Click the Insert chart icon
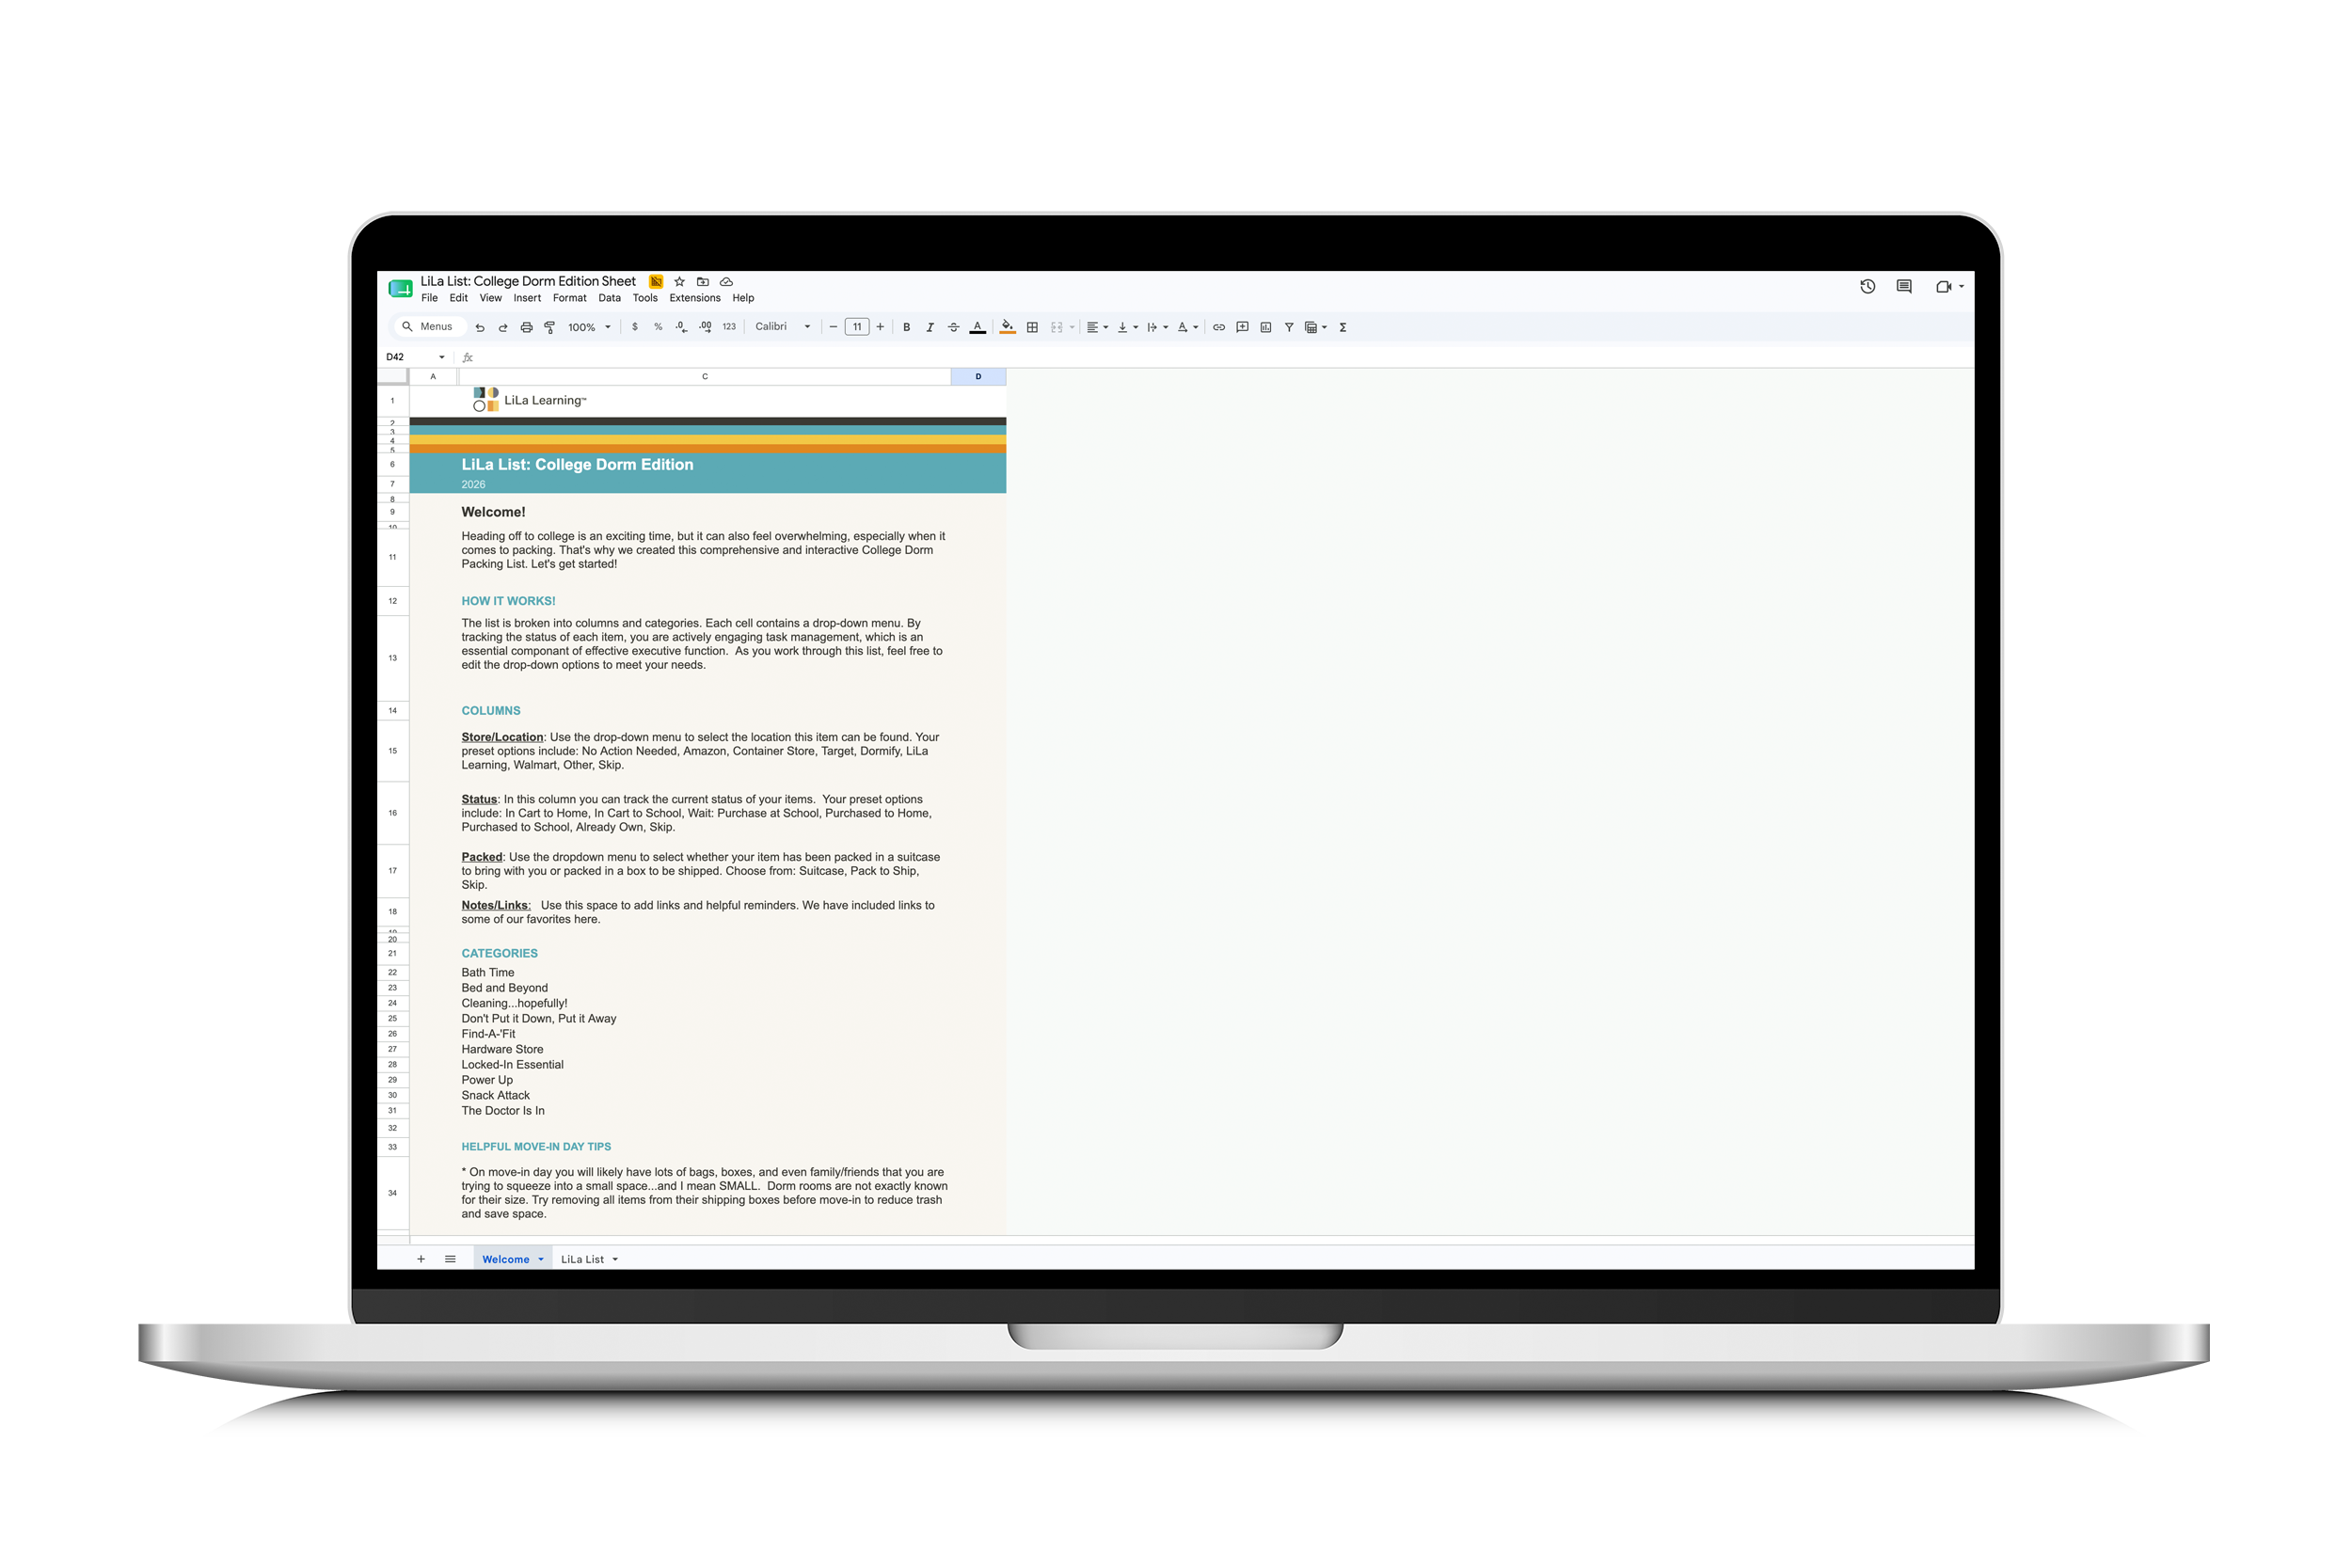2352x1568 pixels. (x=1266, y=327)
